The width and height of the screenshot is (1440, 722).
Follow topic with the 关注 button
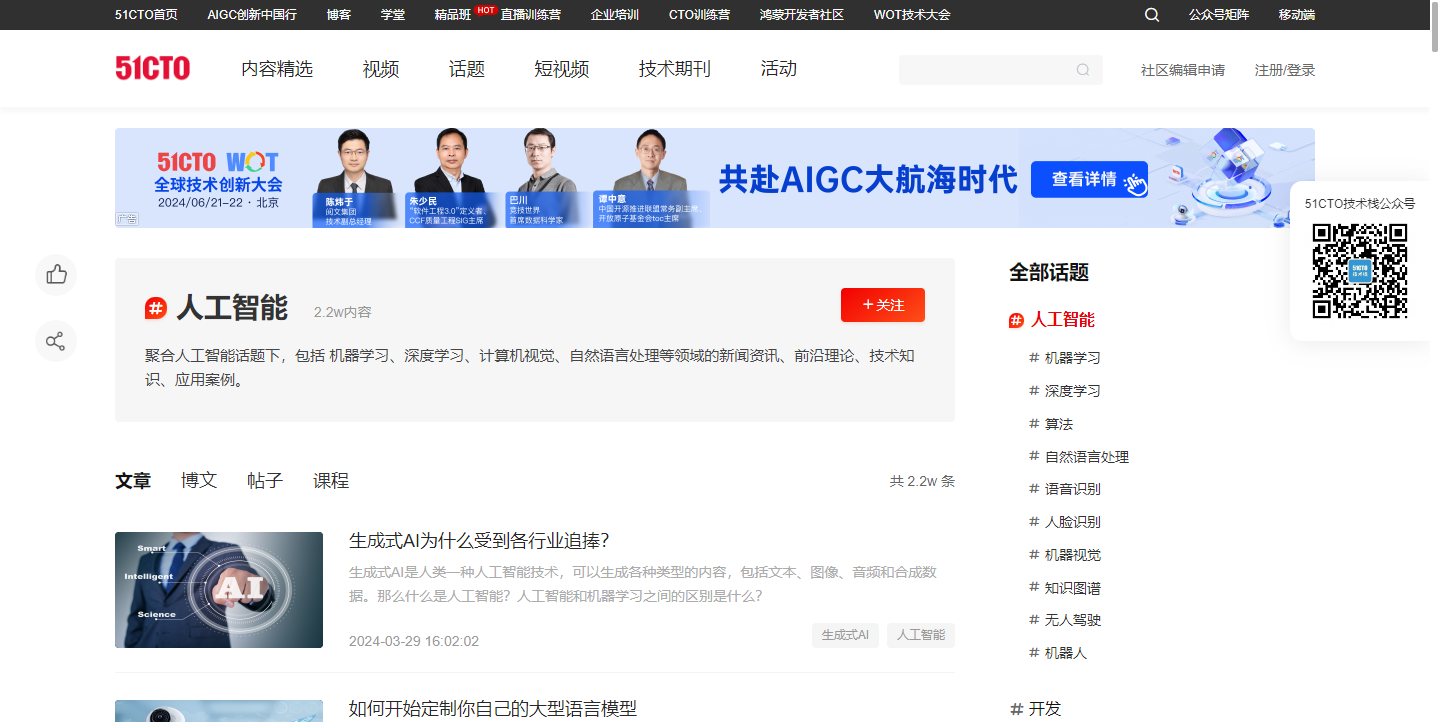pos(883,305)
